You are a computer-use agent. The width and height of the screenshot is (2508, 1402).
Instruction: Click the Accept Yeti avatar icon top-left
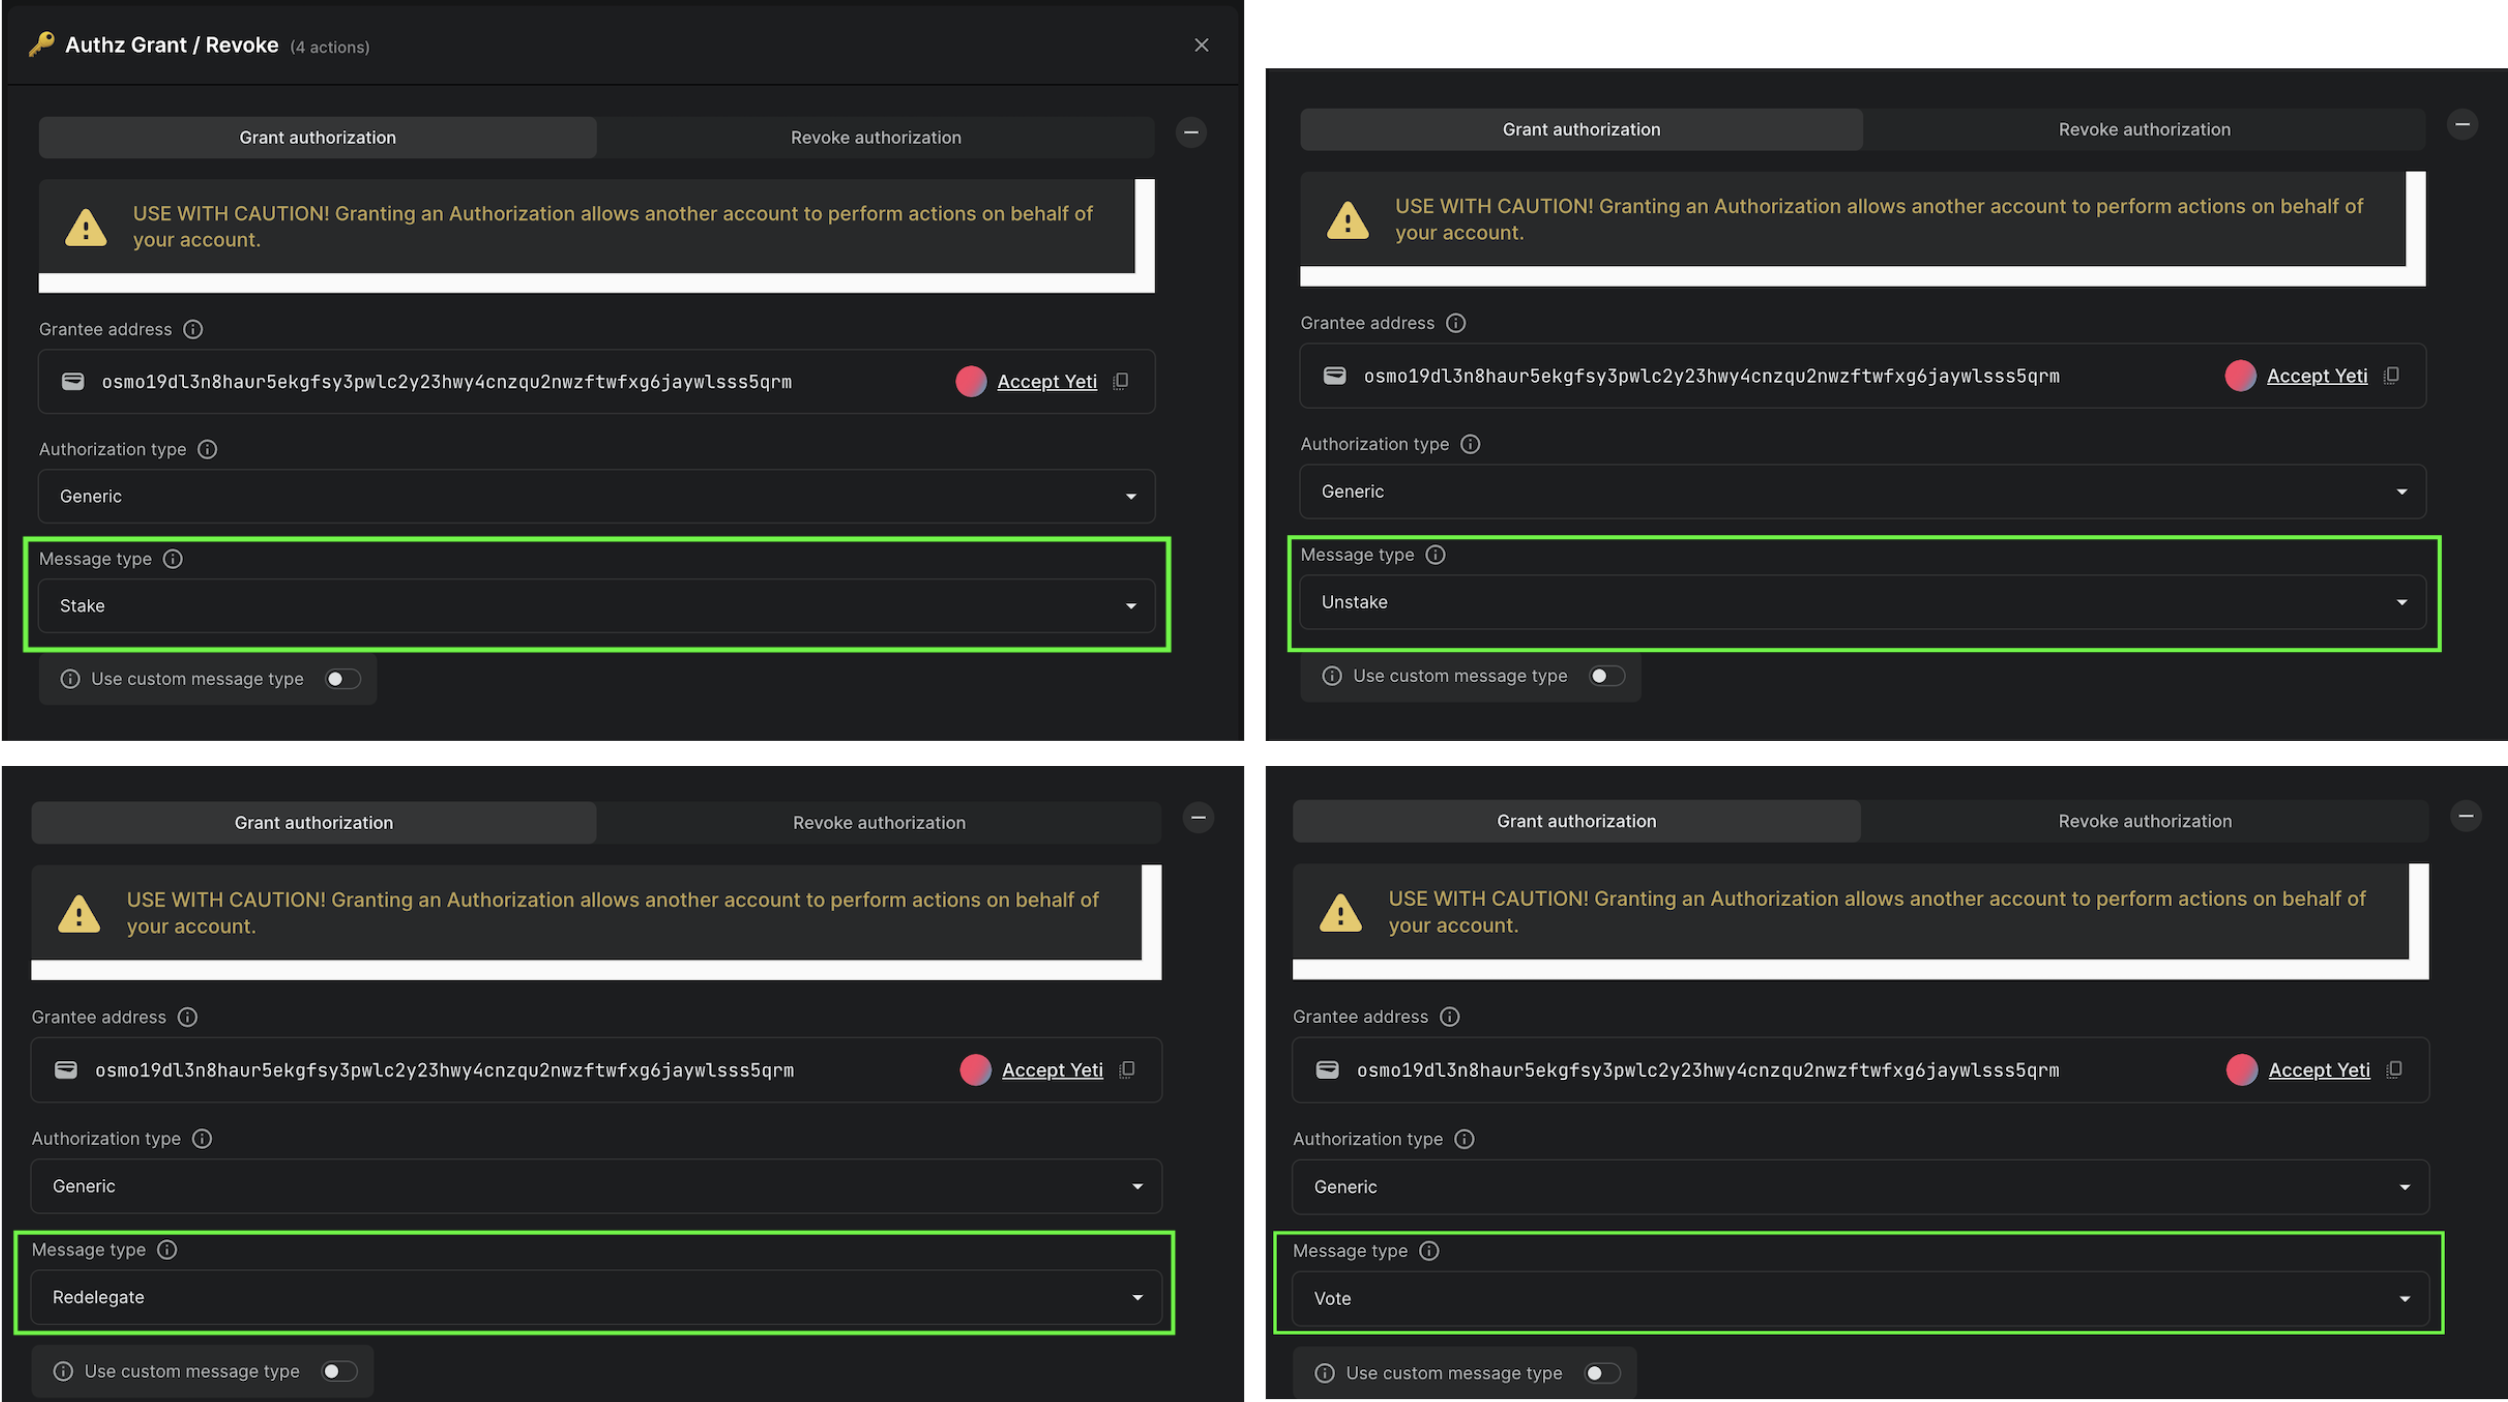[972, 381]
